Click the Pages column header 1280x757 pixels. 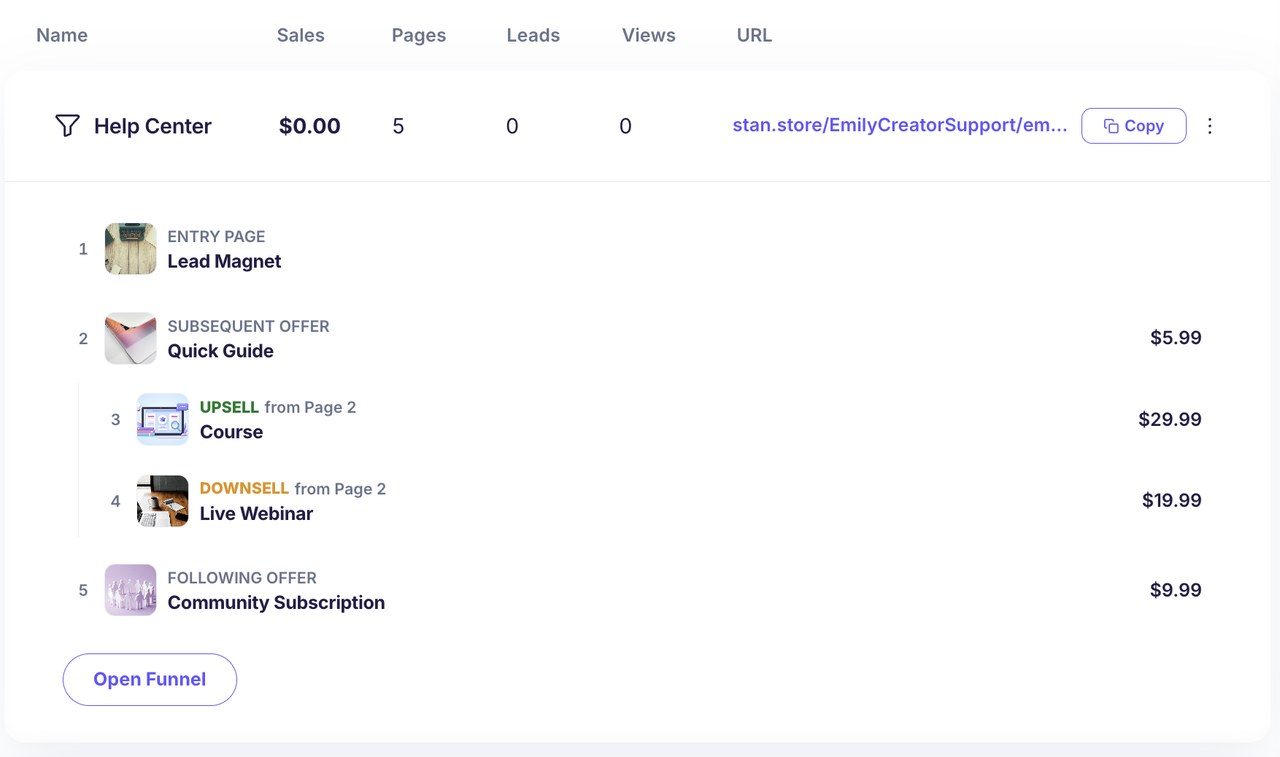pos(419,35)
